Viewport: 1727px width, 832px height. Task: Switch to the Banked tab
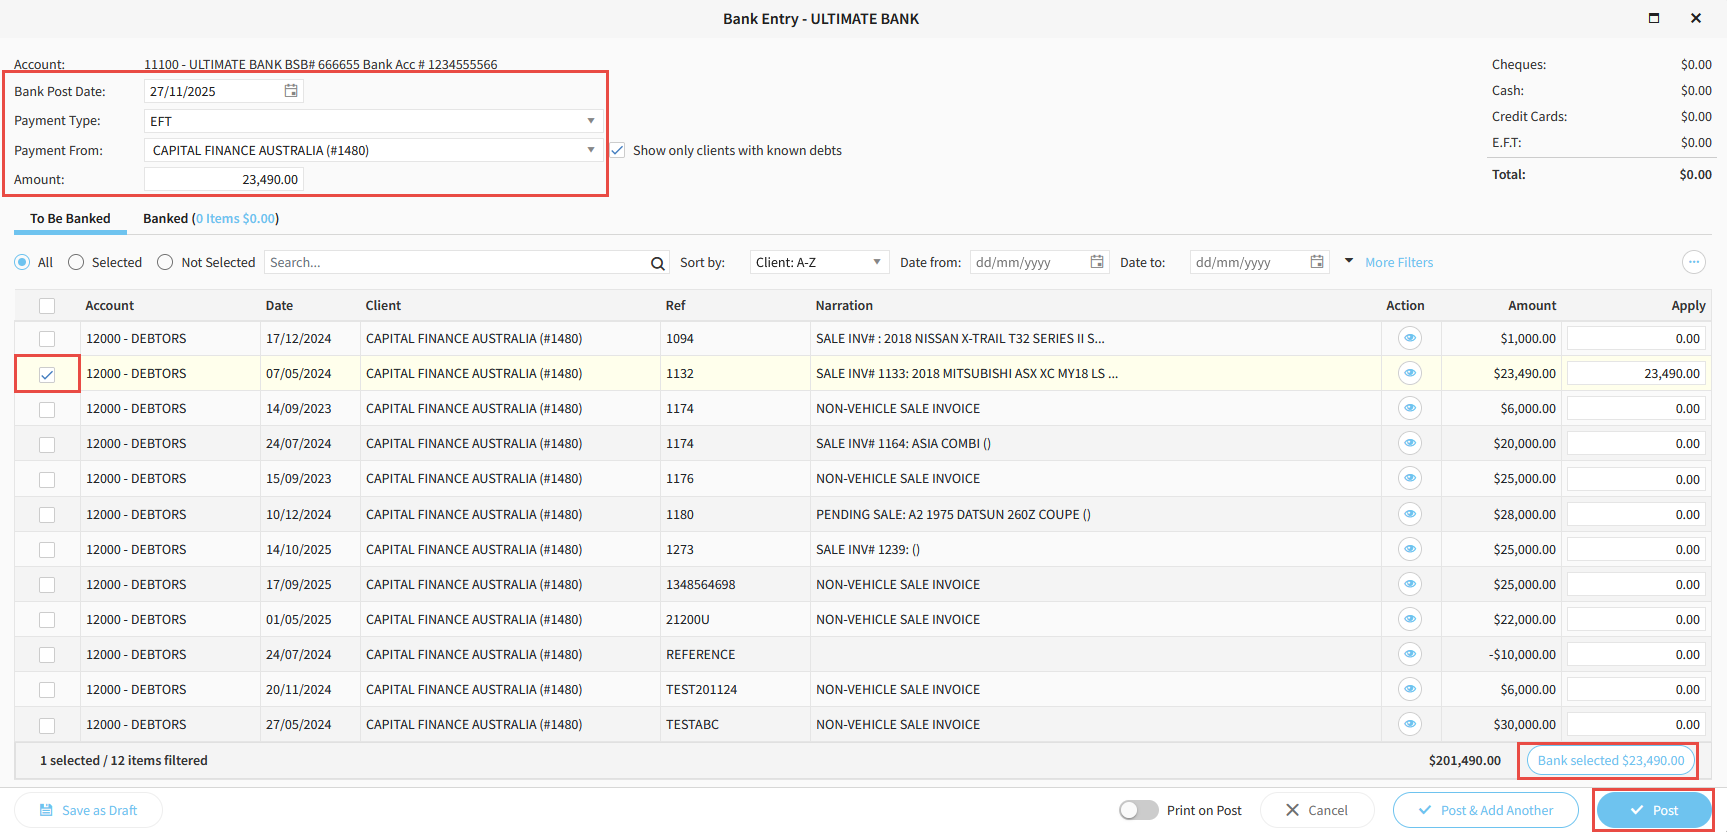click(211, 218)
